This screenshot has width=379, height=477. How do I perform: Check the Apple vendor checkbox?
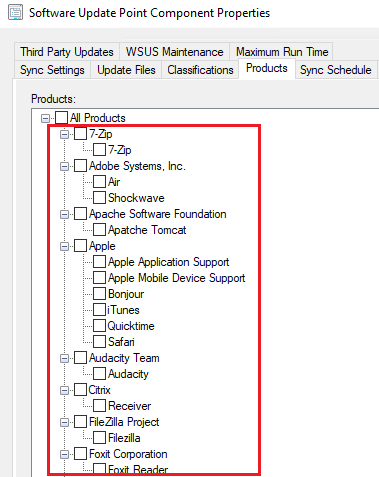pyautogui.click(x=80, y=246)
